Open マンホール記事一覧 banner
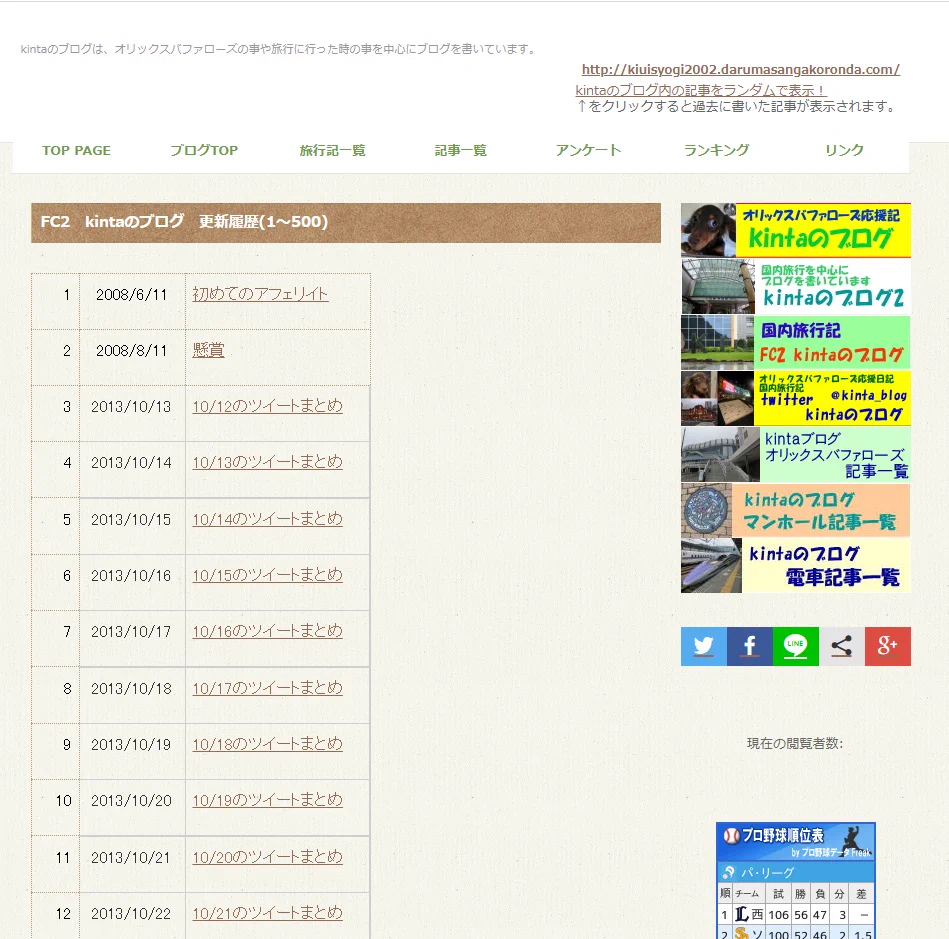This screenshot has width=949, height=939. 795,510
